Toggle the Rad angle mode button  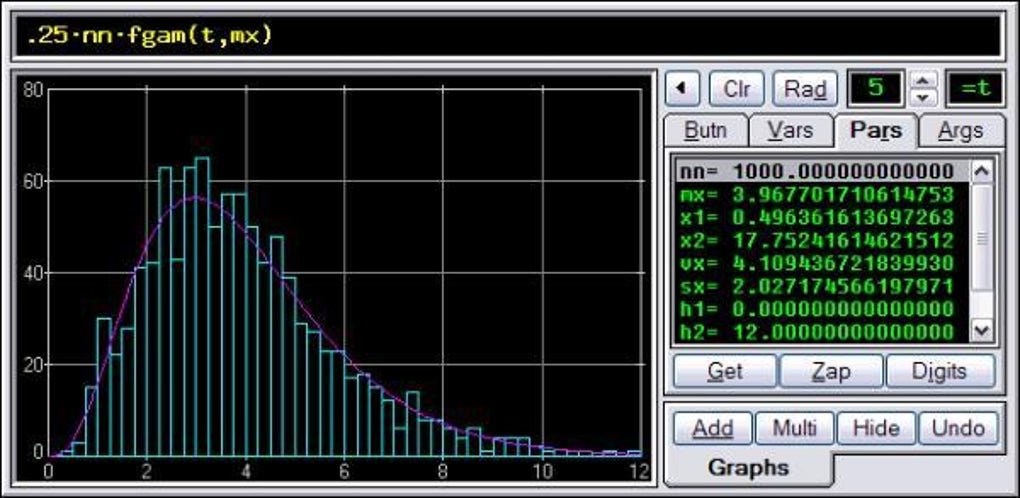pos(805,88)
